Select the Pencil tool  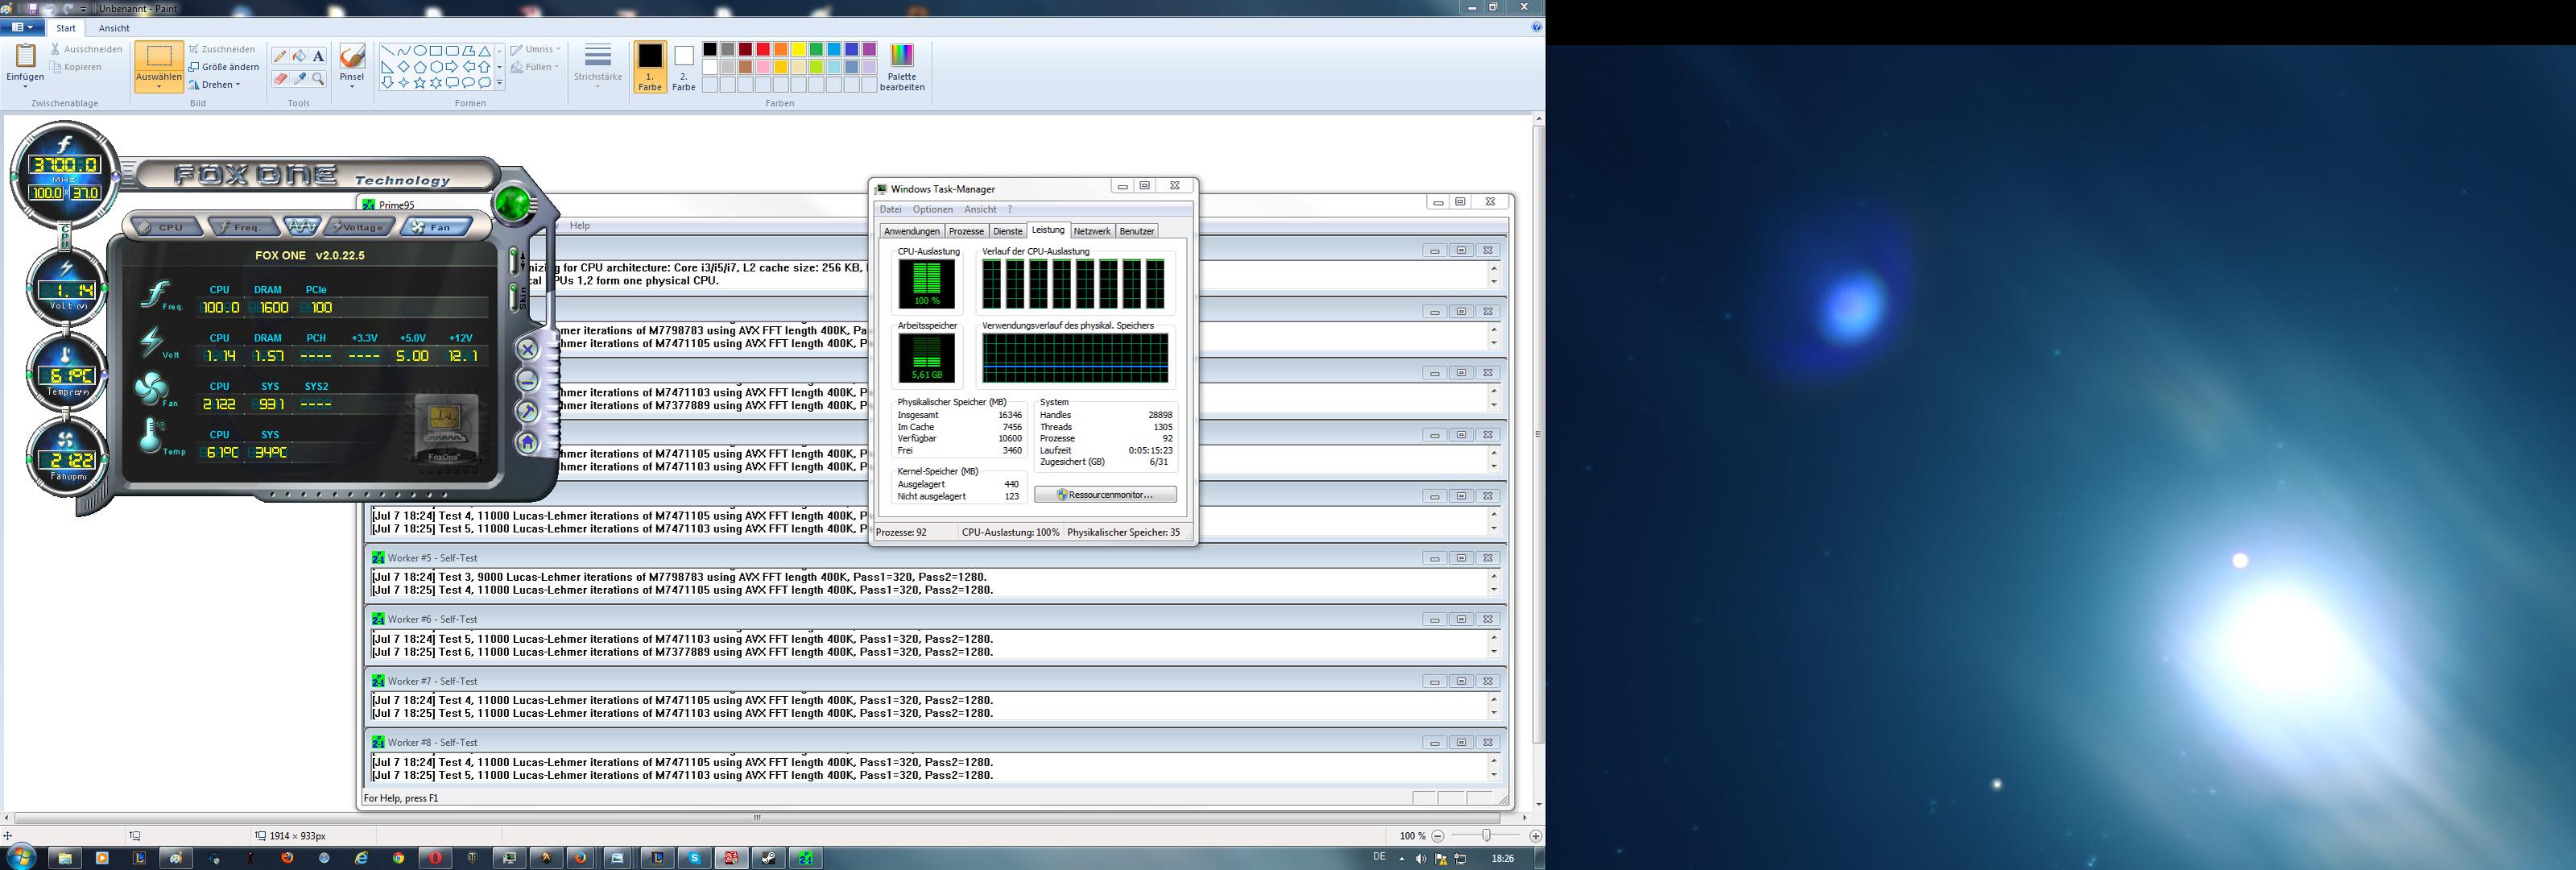pos(280,56)
